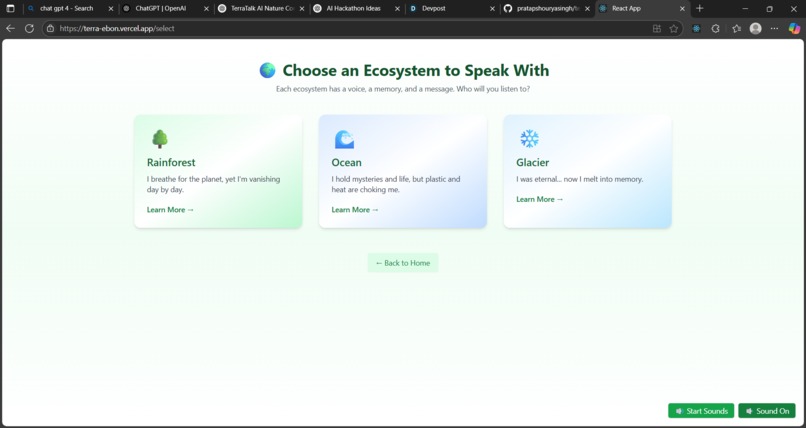This screenshot has width=806, height=428.
Task: Select the Ocean card title
Action: (x=346, y=162)
